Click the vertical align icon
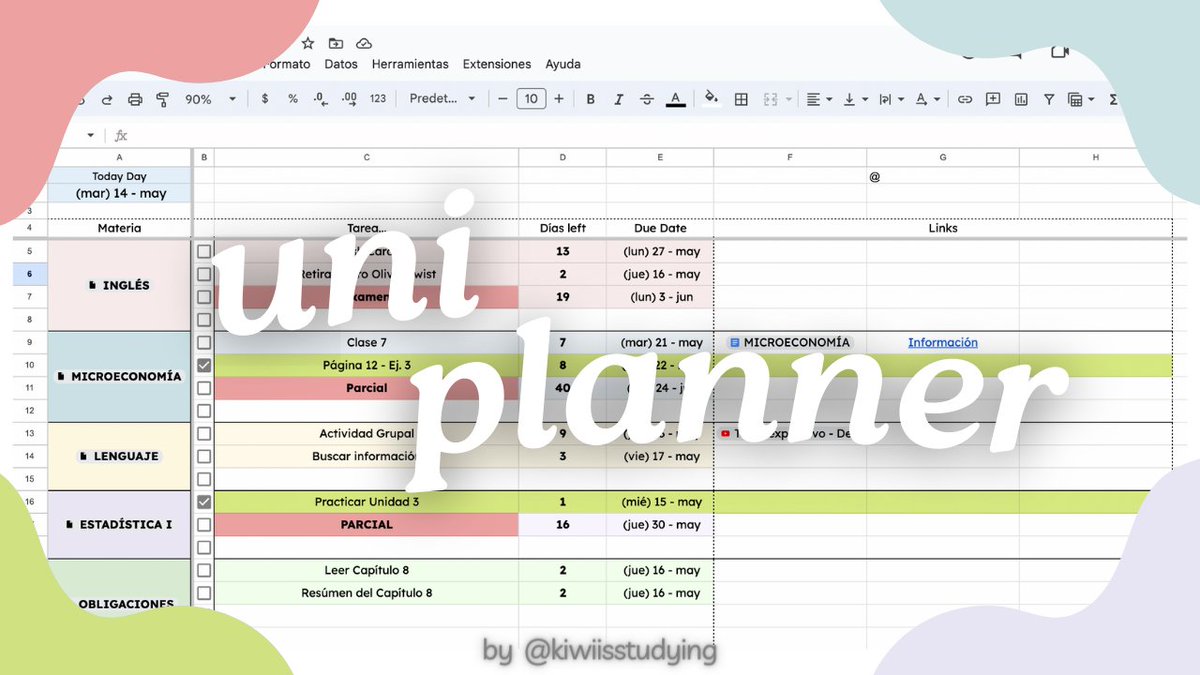 tap(850, 99)
